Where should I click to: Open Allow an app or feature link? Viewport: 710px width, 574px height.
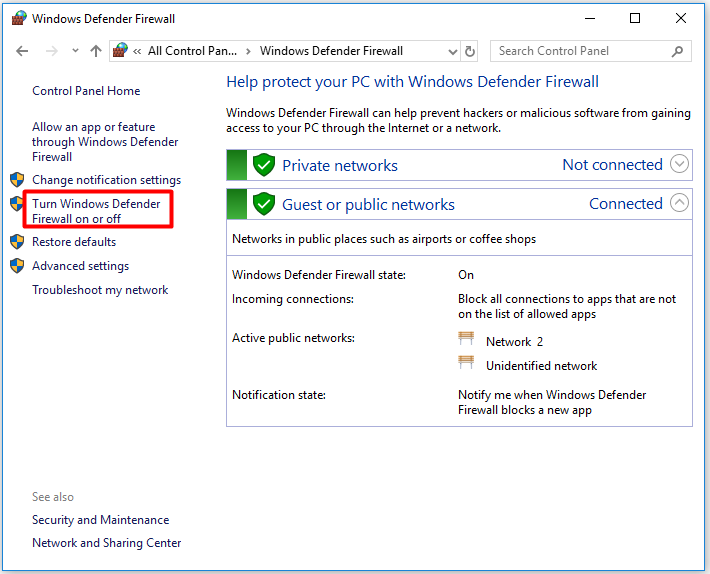pos(105,142)
